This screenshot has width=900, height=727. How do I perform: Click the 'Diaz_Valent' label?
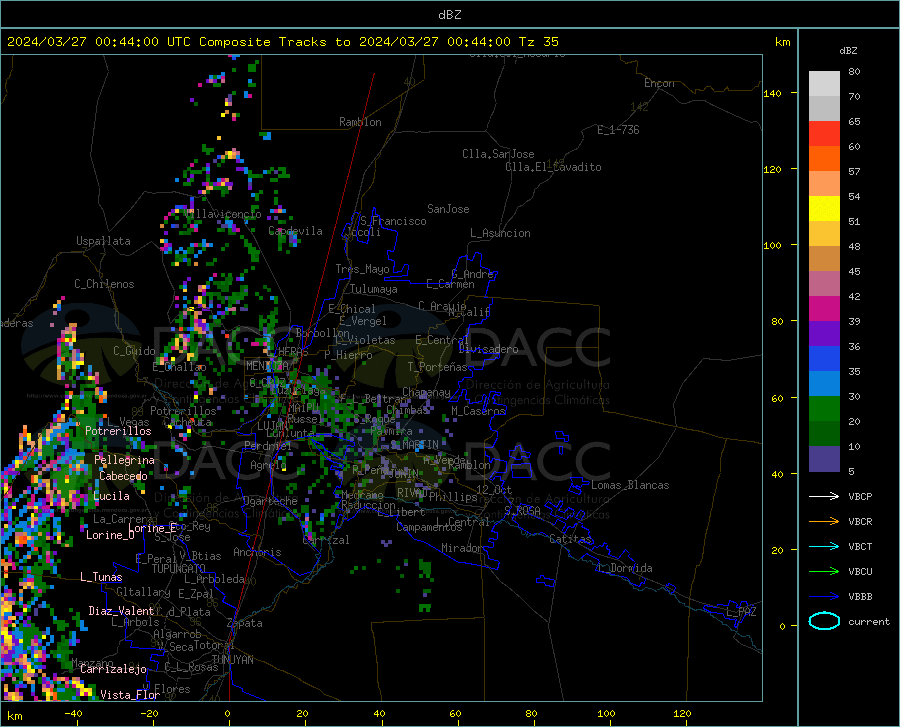coord(121,611)
